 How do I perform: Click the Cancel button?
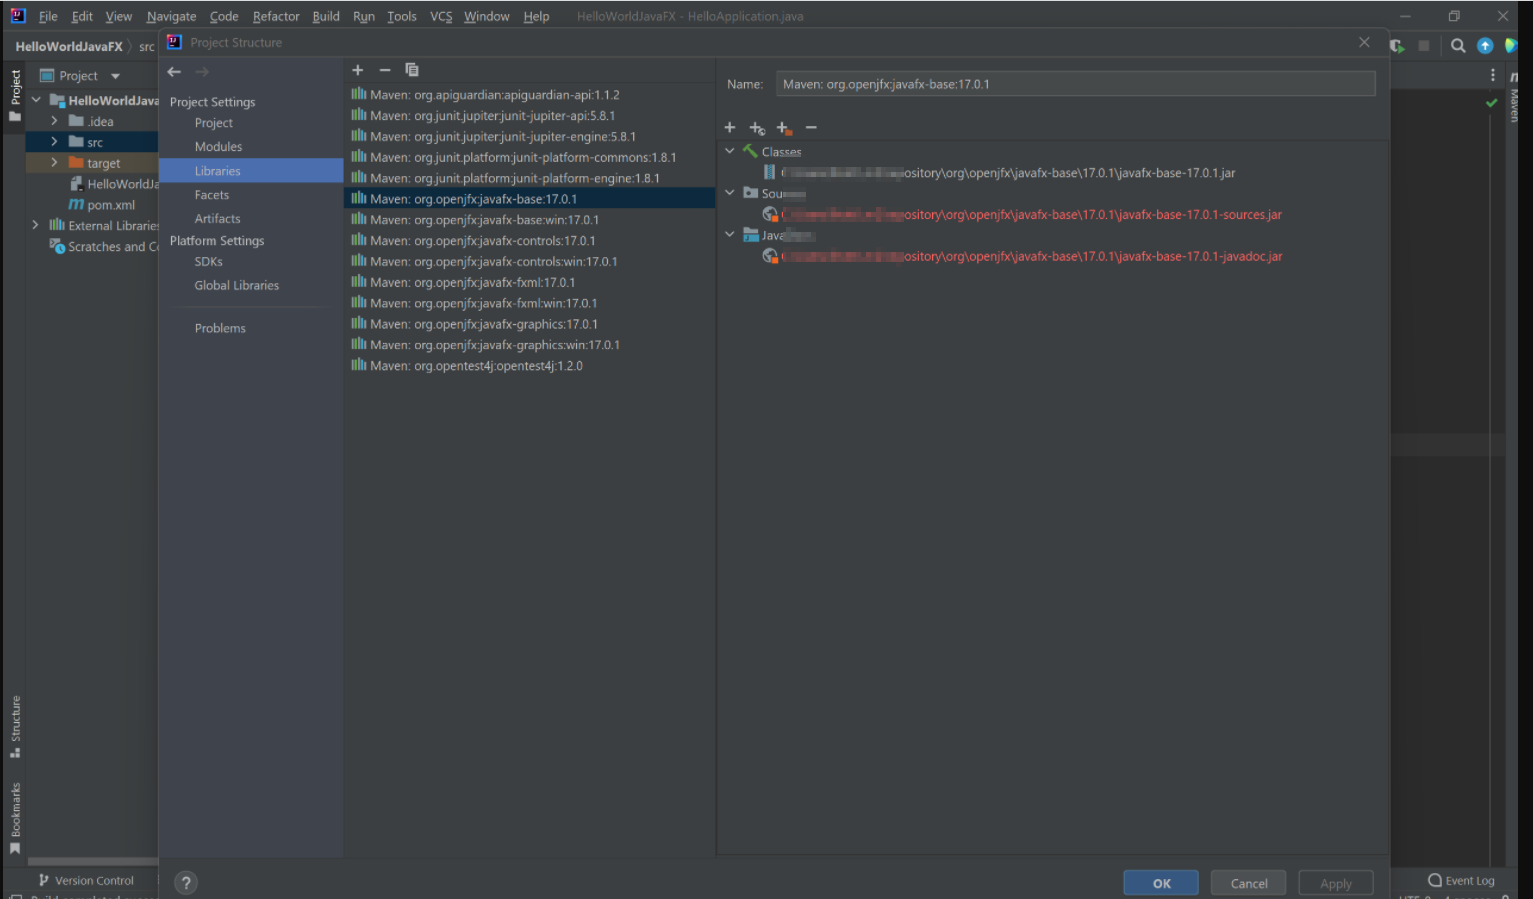(x=1249, y=883)
